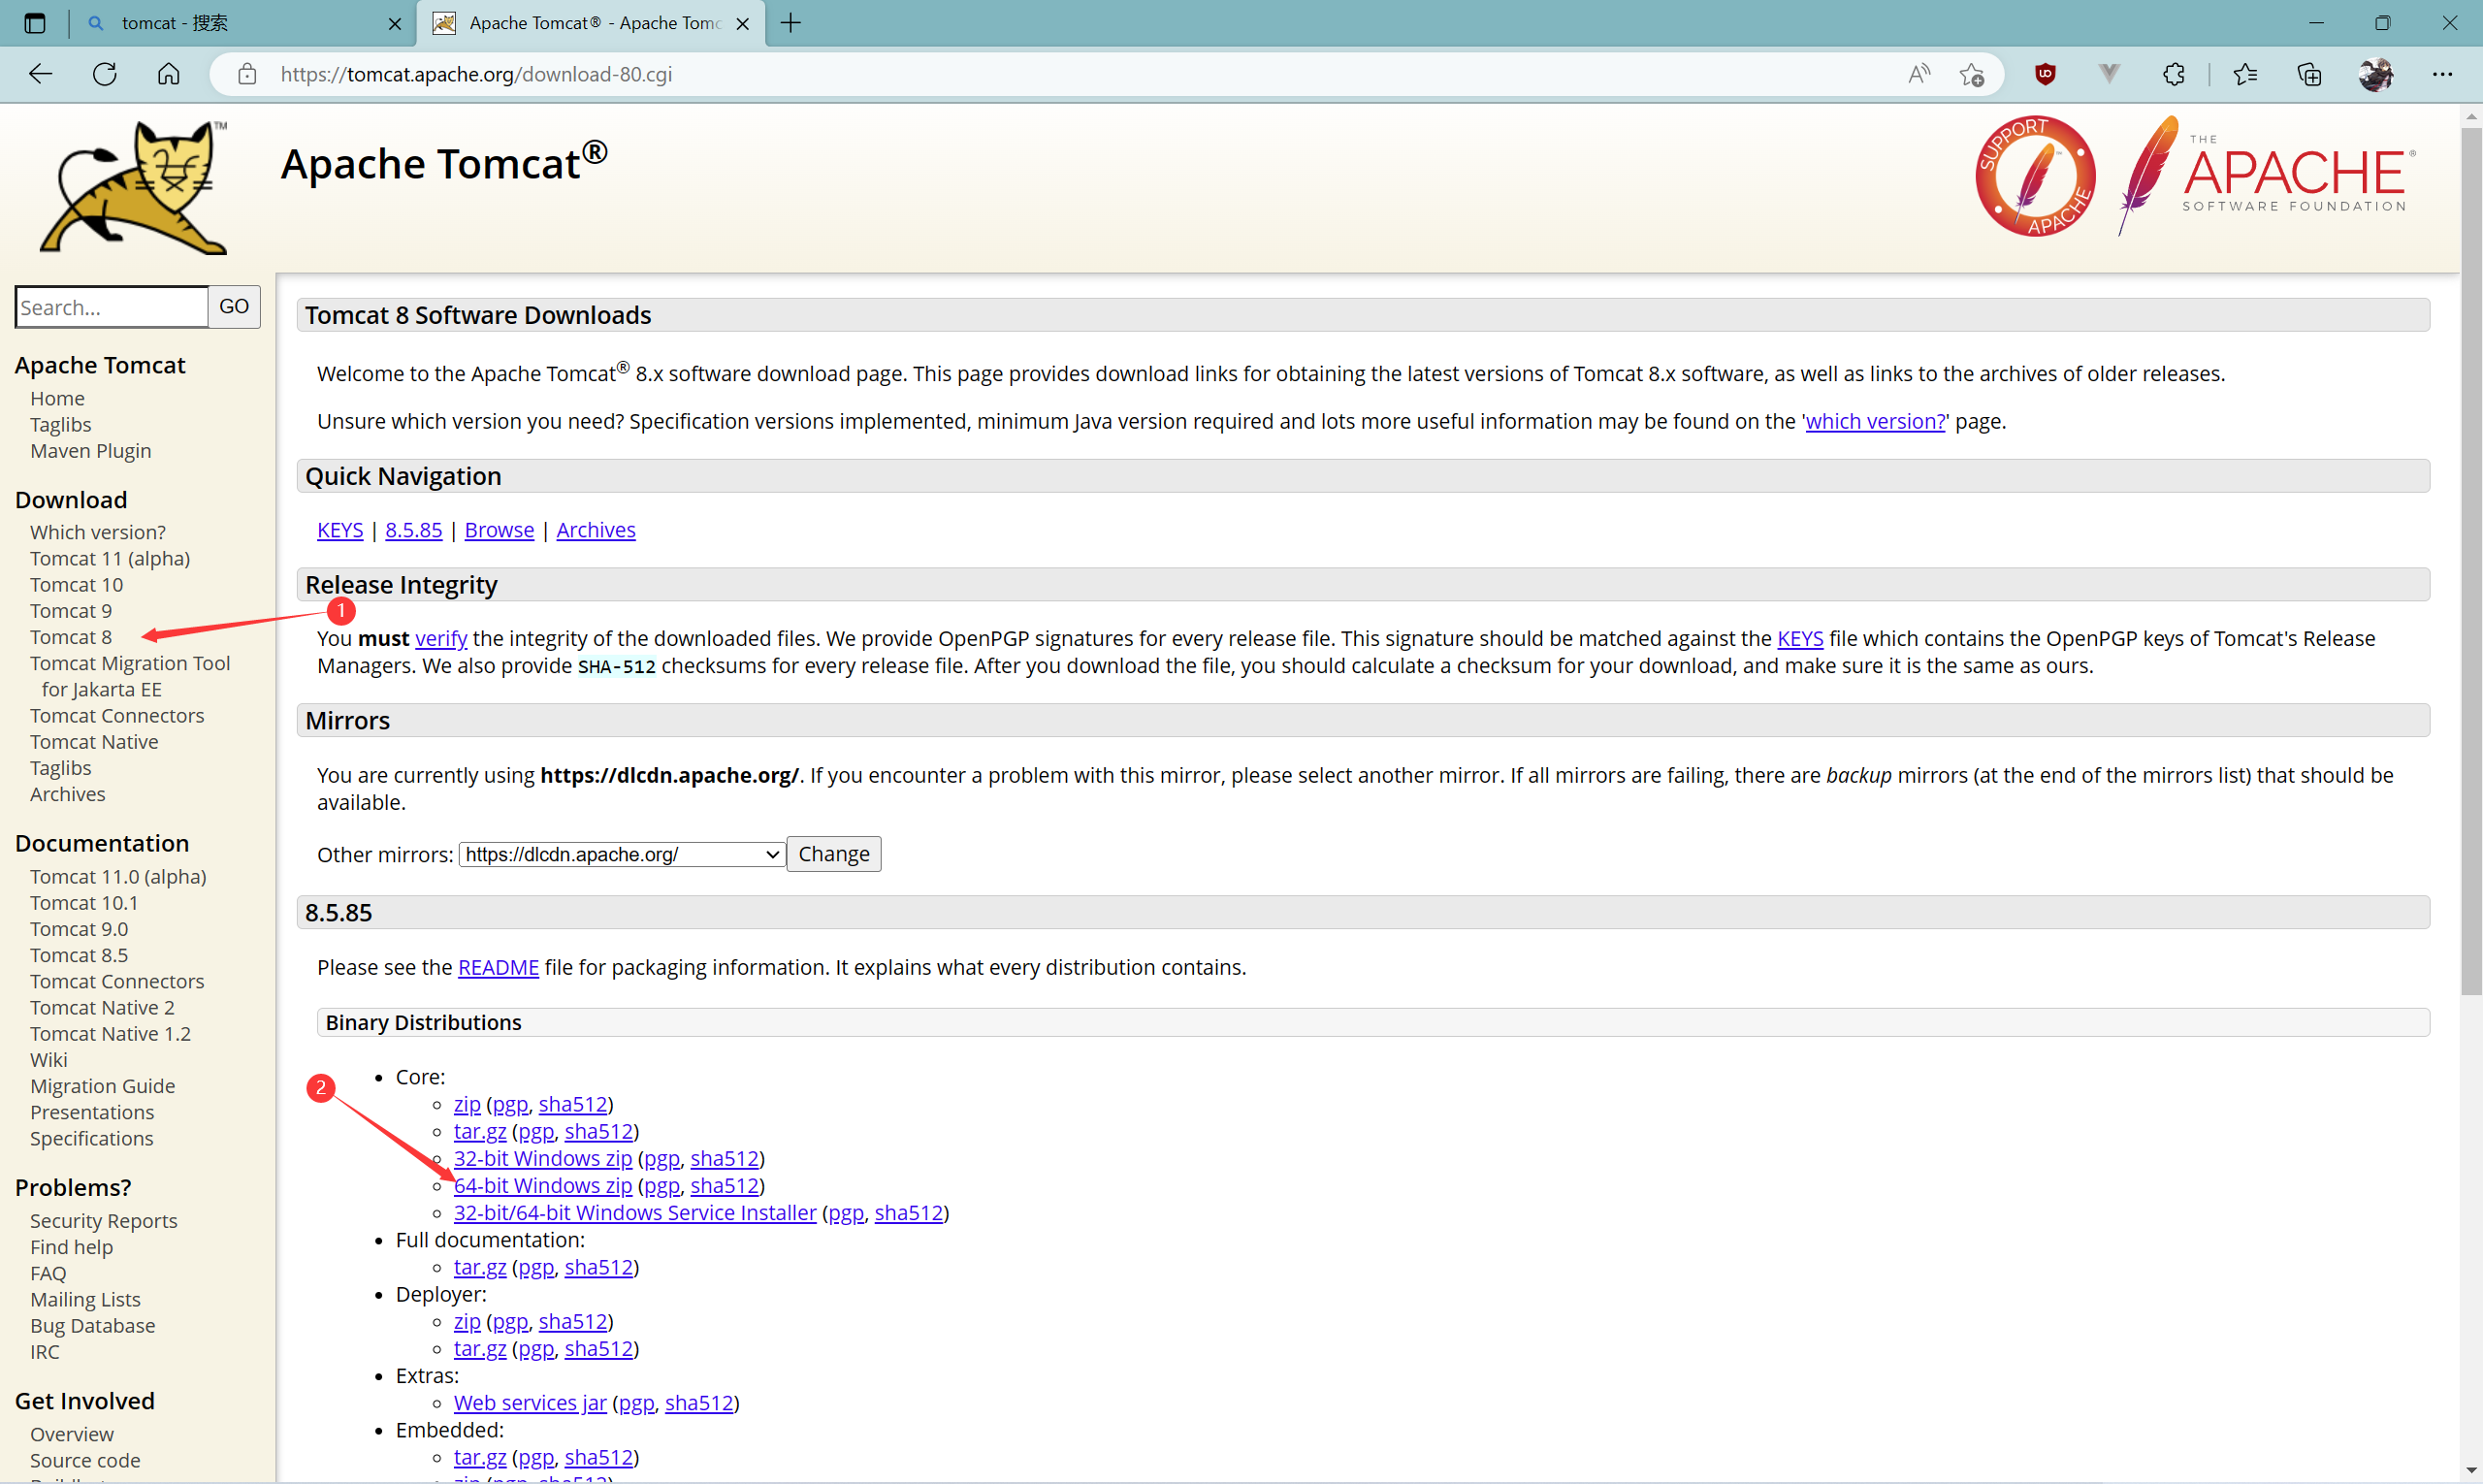Go back using the back arrow

[x=40, y=74]
